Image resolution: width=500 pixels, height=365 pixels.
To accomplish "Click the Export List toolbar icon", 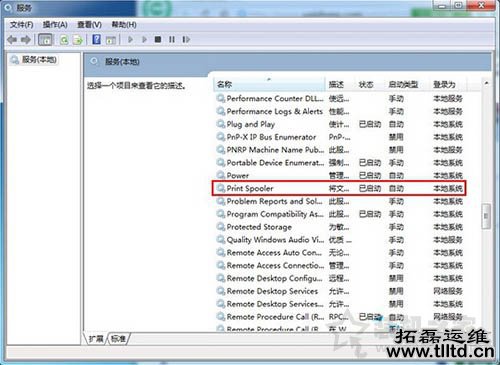I will tap(78, 40).
